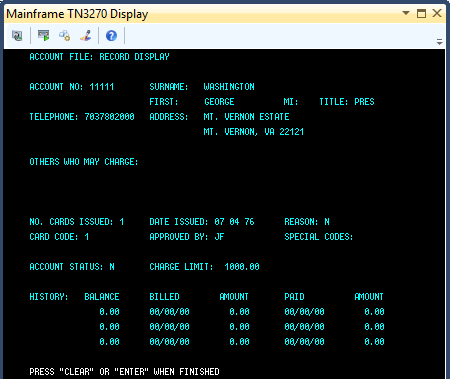
Task: Click the telephone number 7037802000
Action: click(x=109, y=117)
